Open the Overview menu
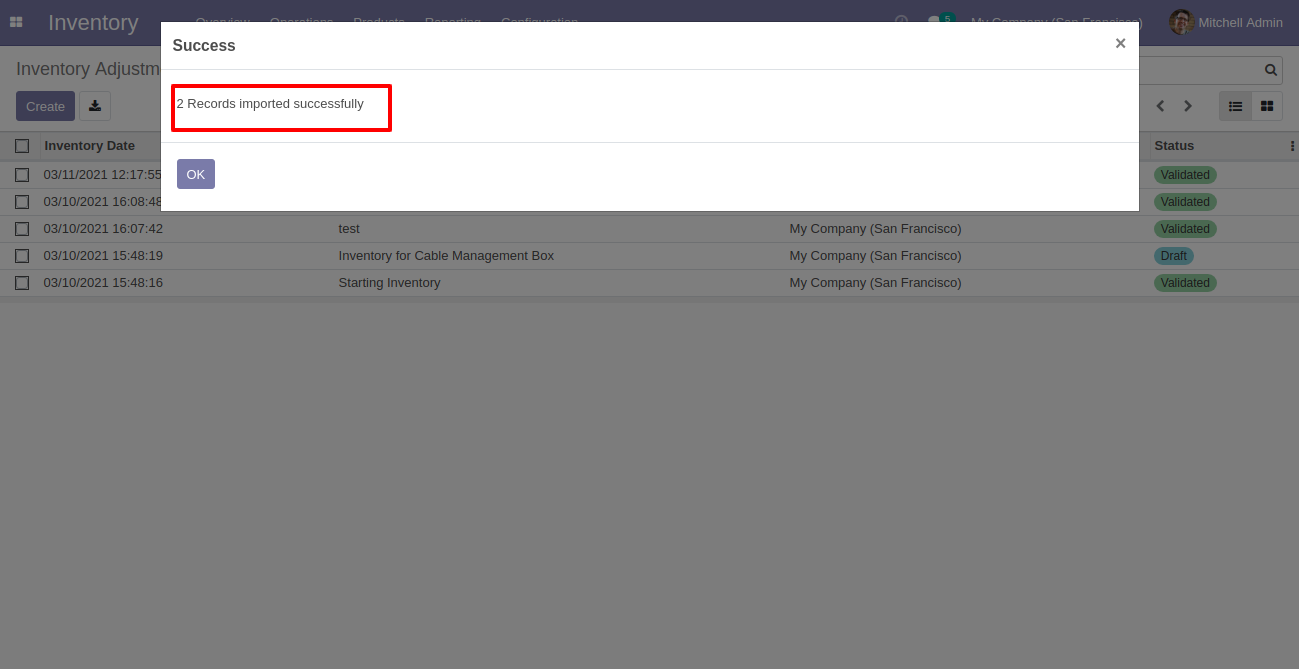This screenshot has width=1299, height=669. coord(222,21)
